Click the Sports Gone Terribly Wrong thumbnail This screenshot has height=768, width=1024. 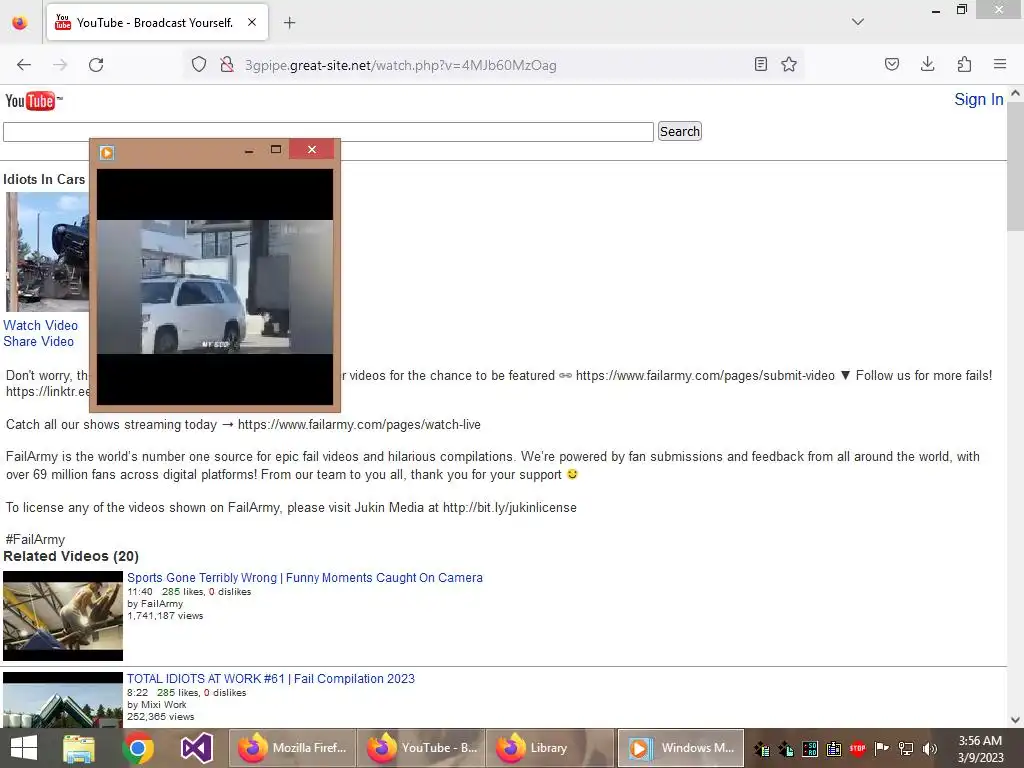click(x=63, y=616)
